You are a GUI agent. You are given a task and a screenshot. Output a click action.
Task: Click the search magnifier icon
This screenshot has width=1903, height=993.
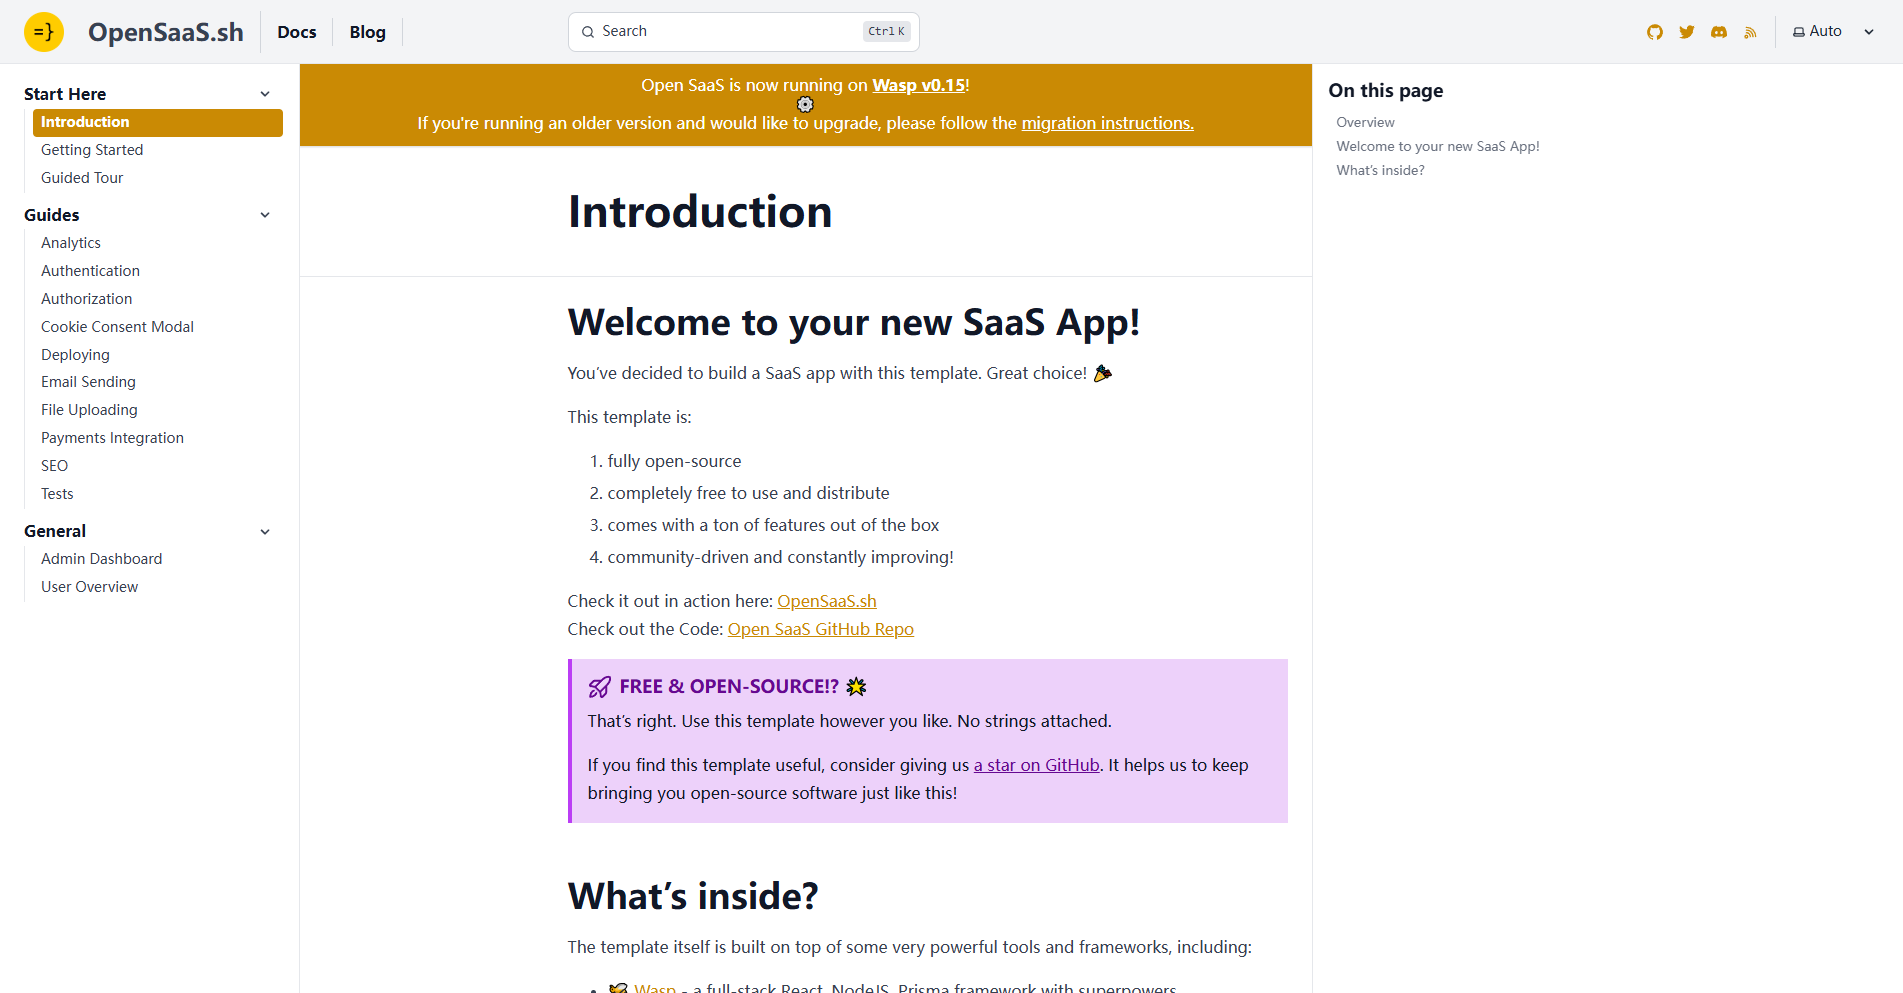click(x=588, y=32)
